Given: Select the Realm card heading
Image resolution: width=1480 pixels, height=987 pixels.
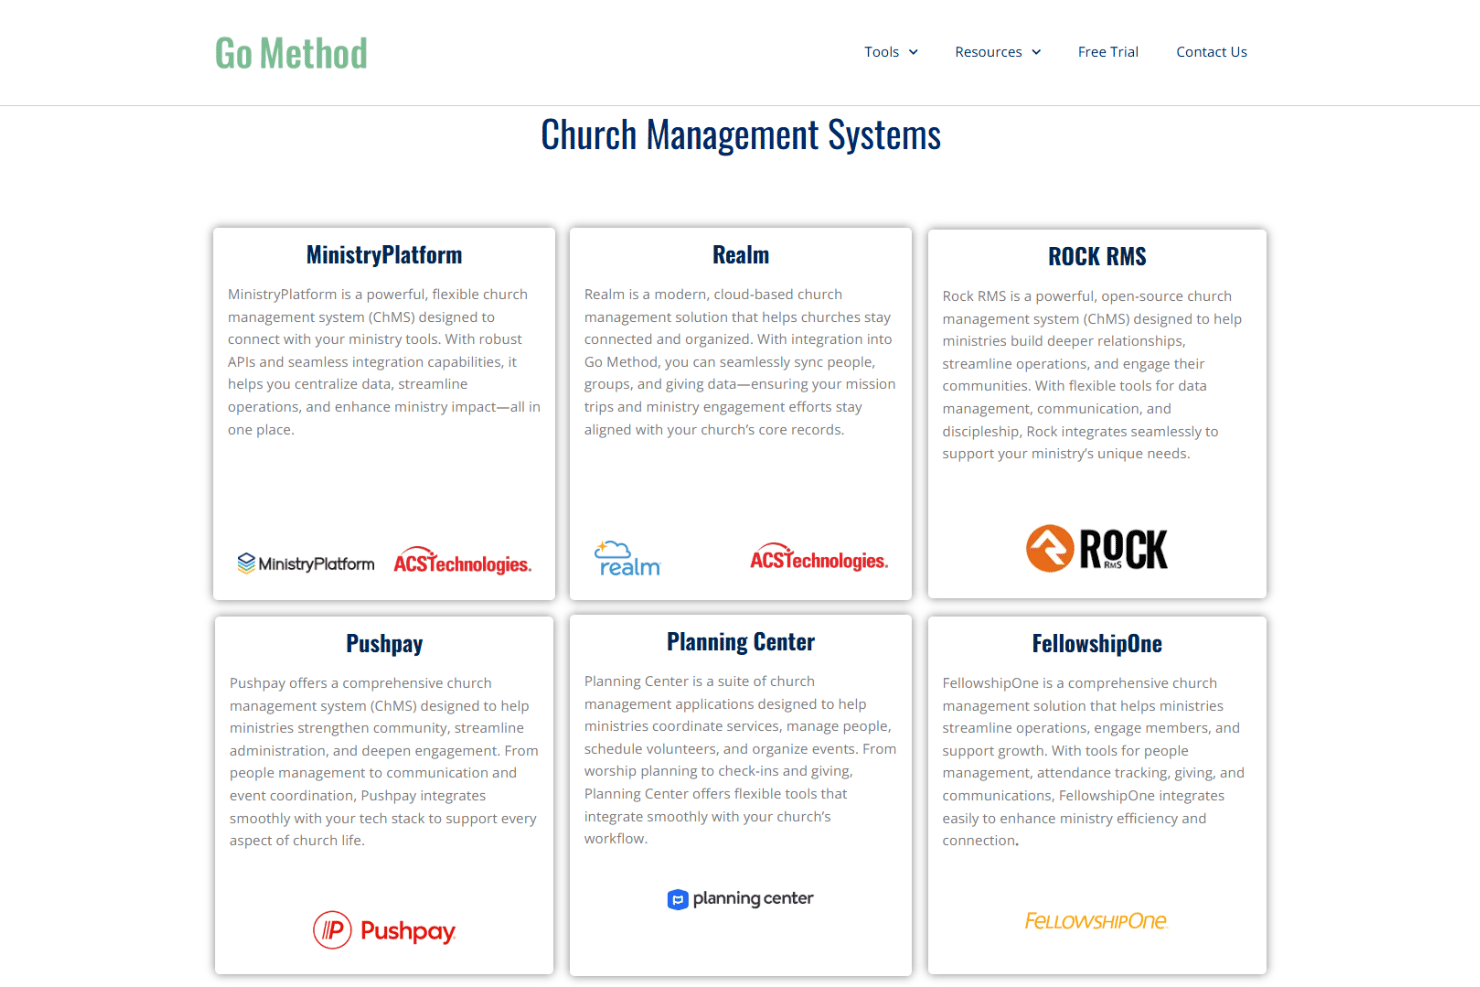Looking at the screenshot, I should pyautogui.click(x=741, y=255).
